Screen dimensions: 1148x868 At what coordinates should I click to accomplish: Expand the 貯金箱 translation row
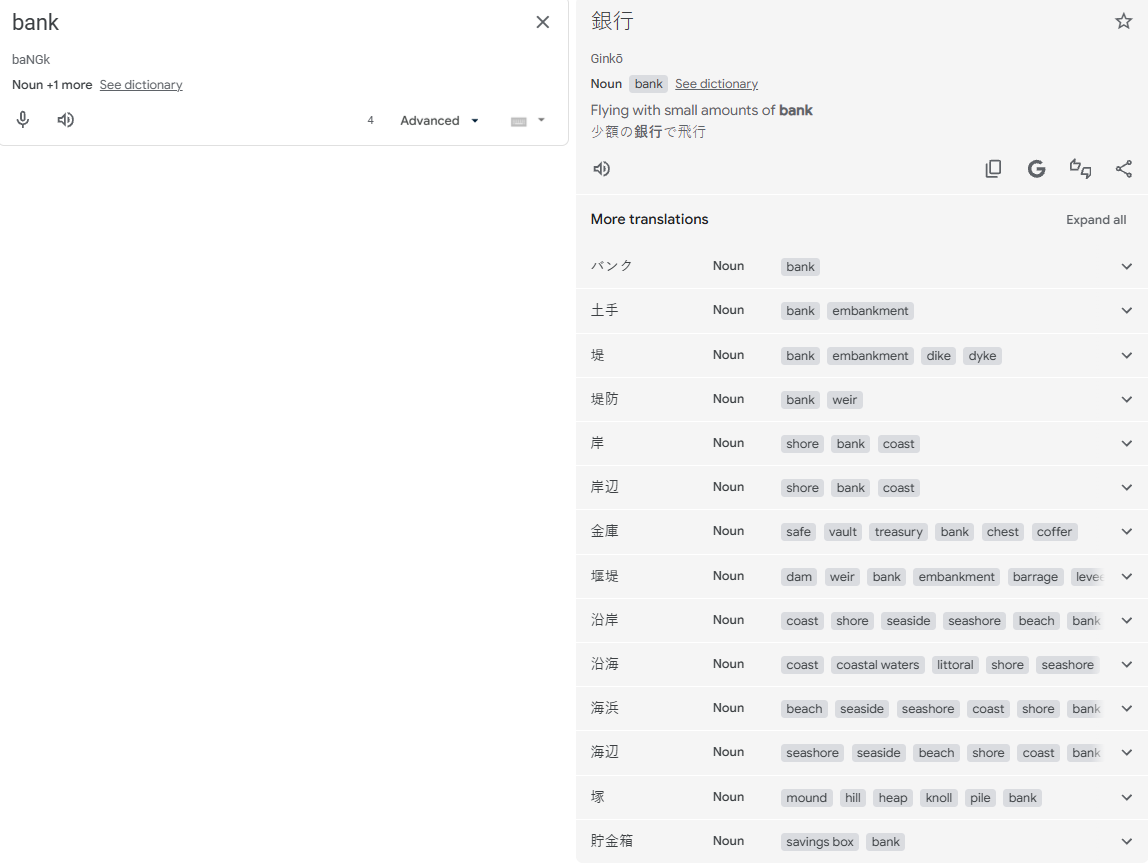click(1126, 842)
